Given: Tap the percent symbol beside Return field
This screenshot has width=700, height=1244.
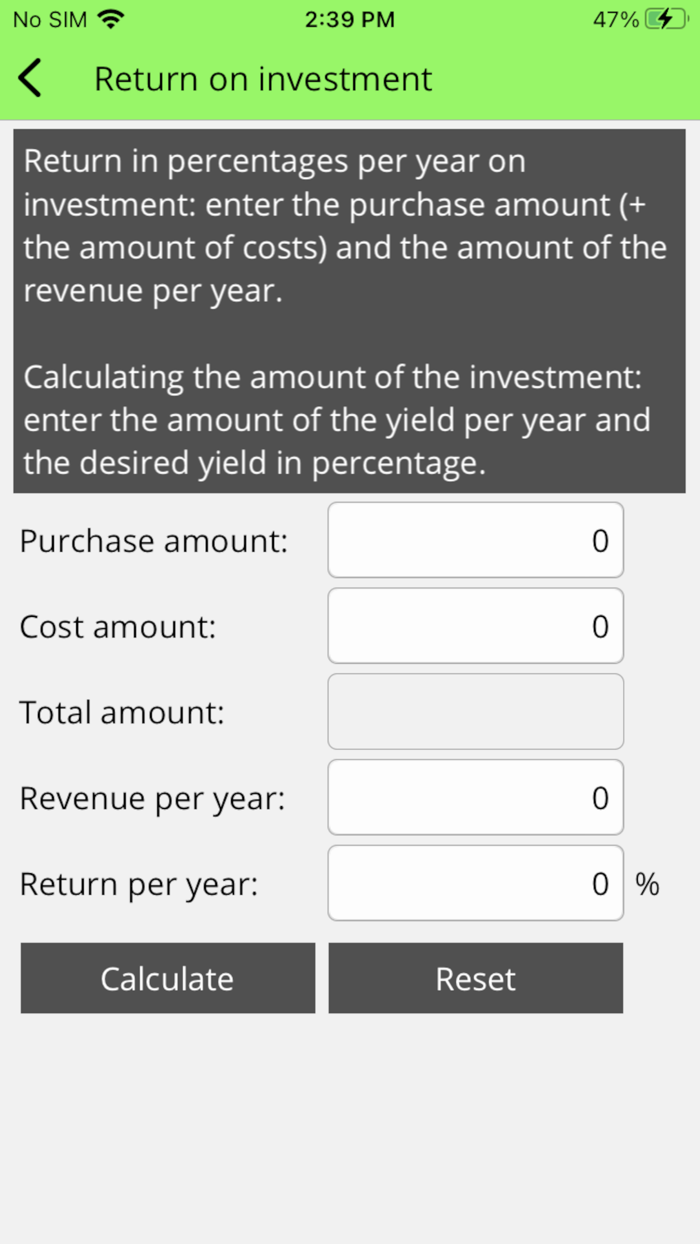Looking at the screenshot, I should (647, 884).
